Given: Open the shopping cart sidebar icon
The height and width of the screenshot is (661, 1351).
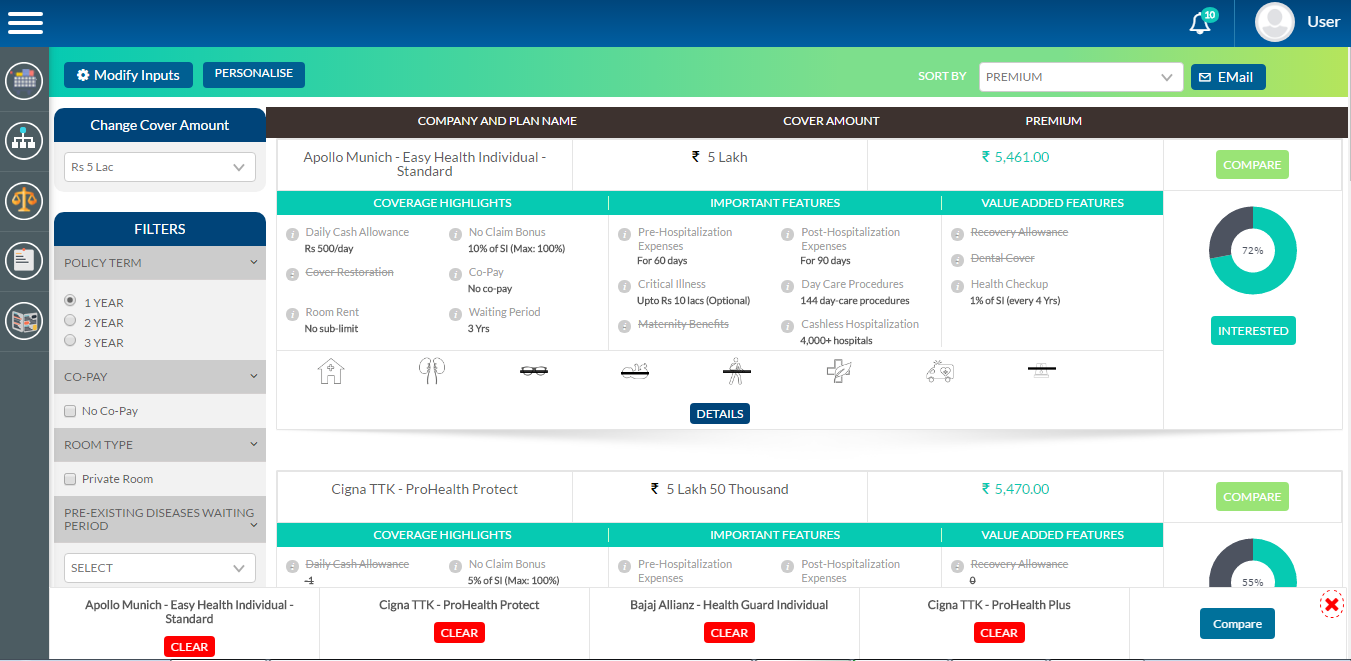Looking at the screenshot, I should (x=24, y=80).
